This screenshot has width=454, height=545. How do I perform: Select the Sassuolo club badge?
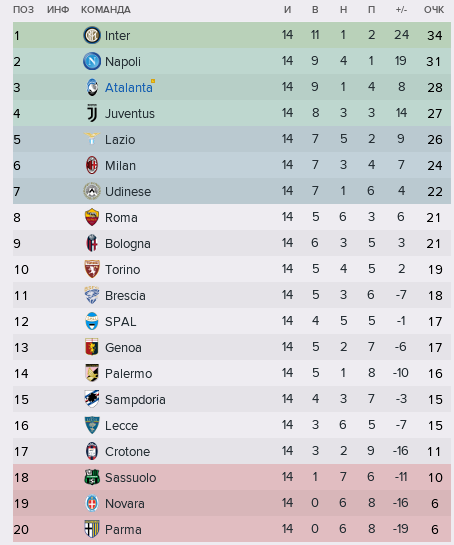tap(92, 477)
